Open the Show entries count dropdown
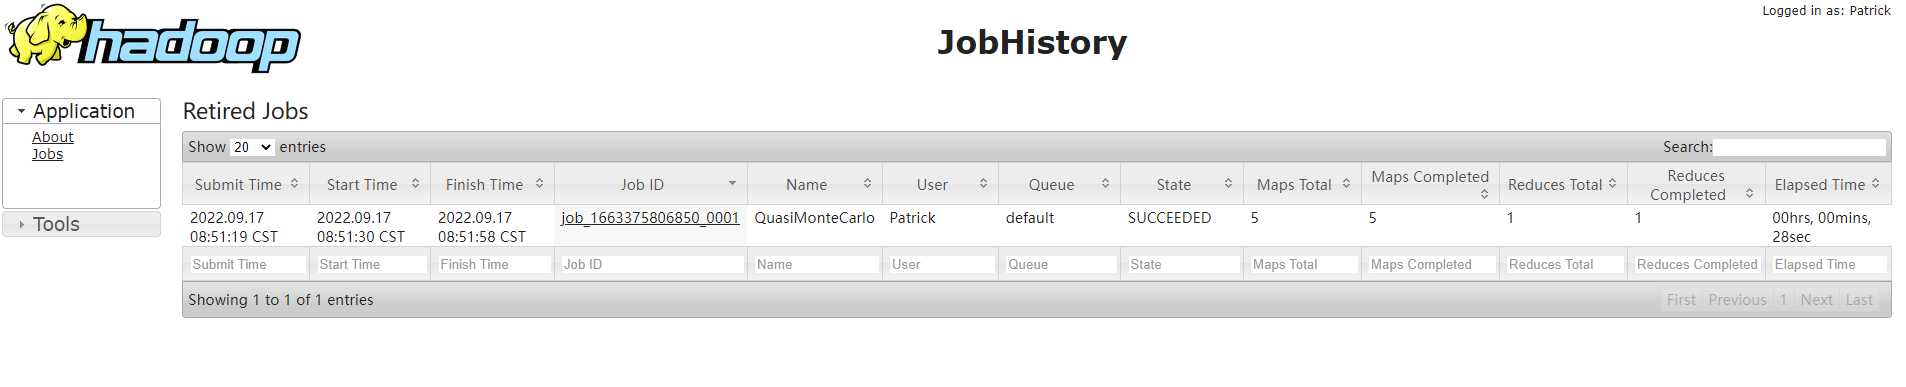 252,147
